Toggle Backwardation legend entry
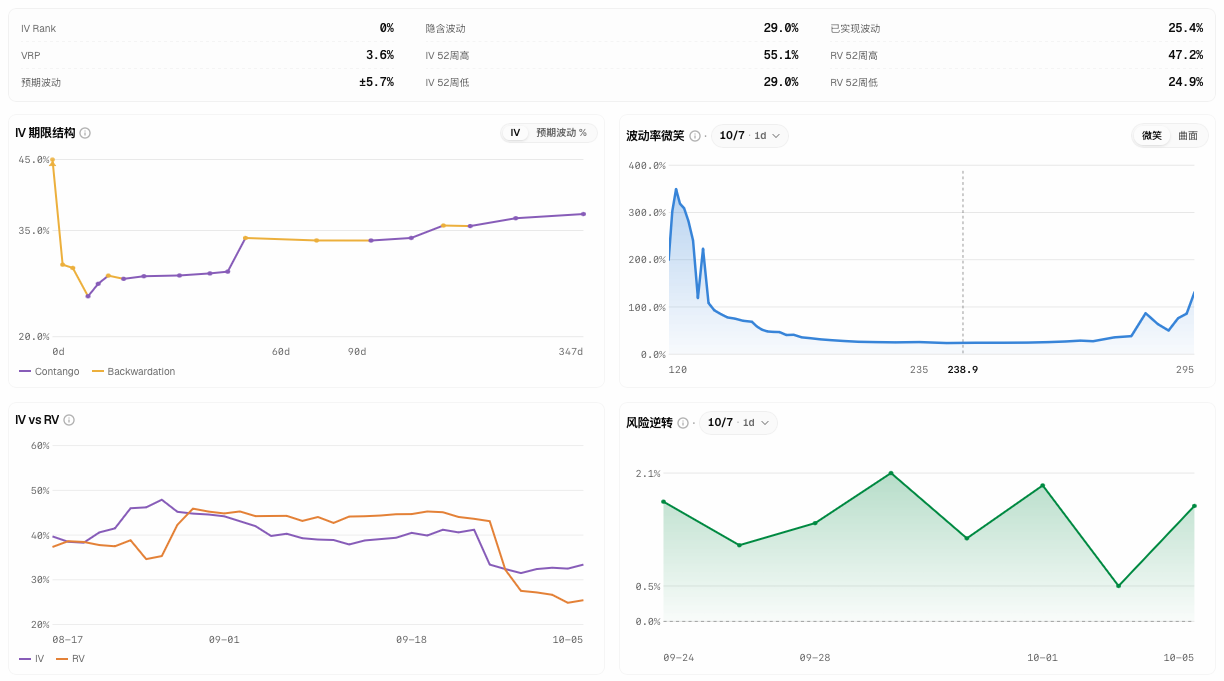1224x681 pixels. (133, 372)
